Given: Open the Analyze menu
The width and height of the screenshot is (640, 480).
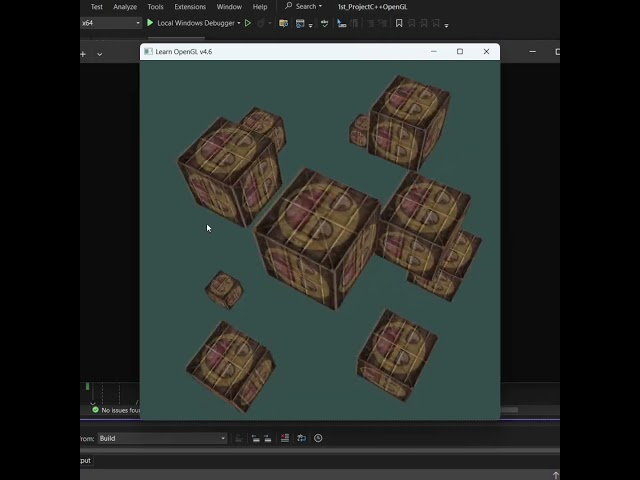Looking at the screenshot, I should pos(125,7).
